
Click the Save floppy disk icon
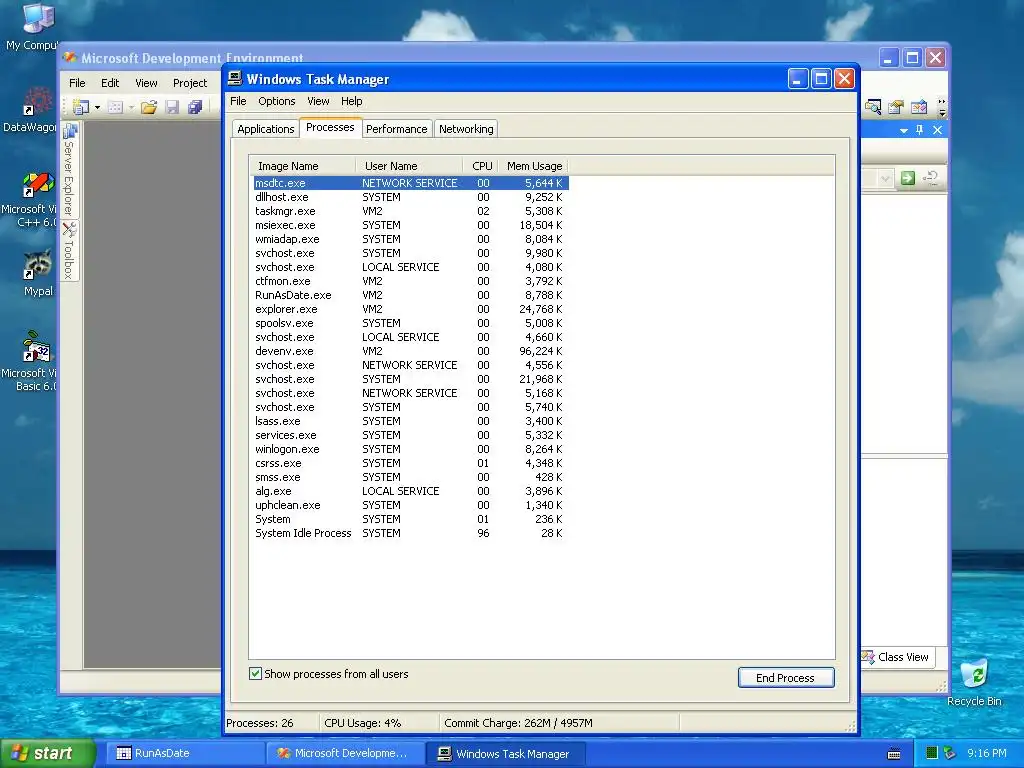[x=172, y=107]
